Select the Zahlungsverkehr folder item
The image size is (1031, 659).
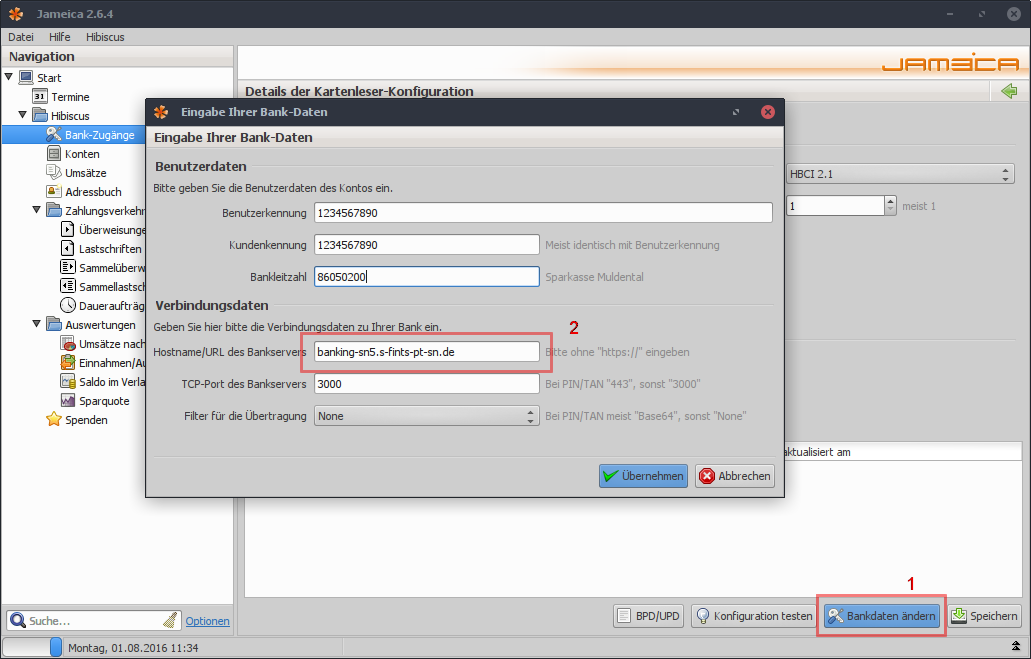coord(97,210)
